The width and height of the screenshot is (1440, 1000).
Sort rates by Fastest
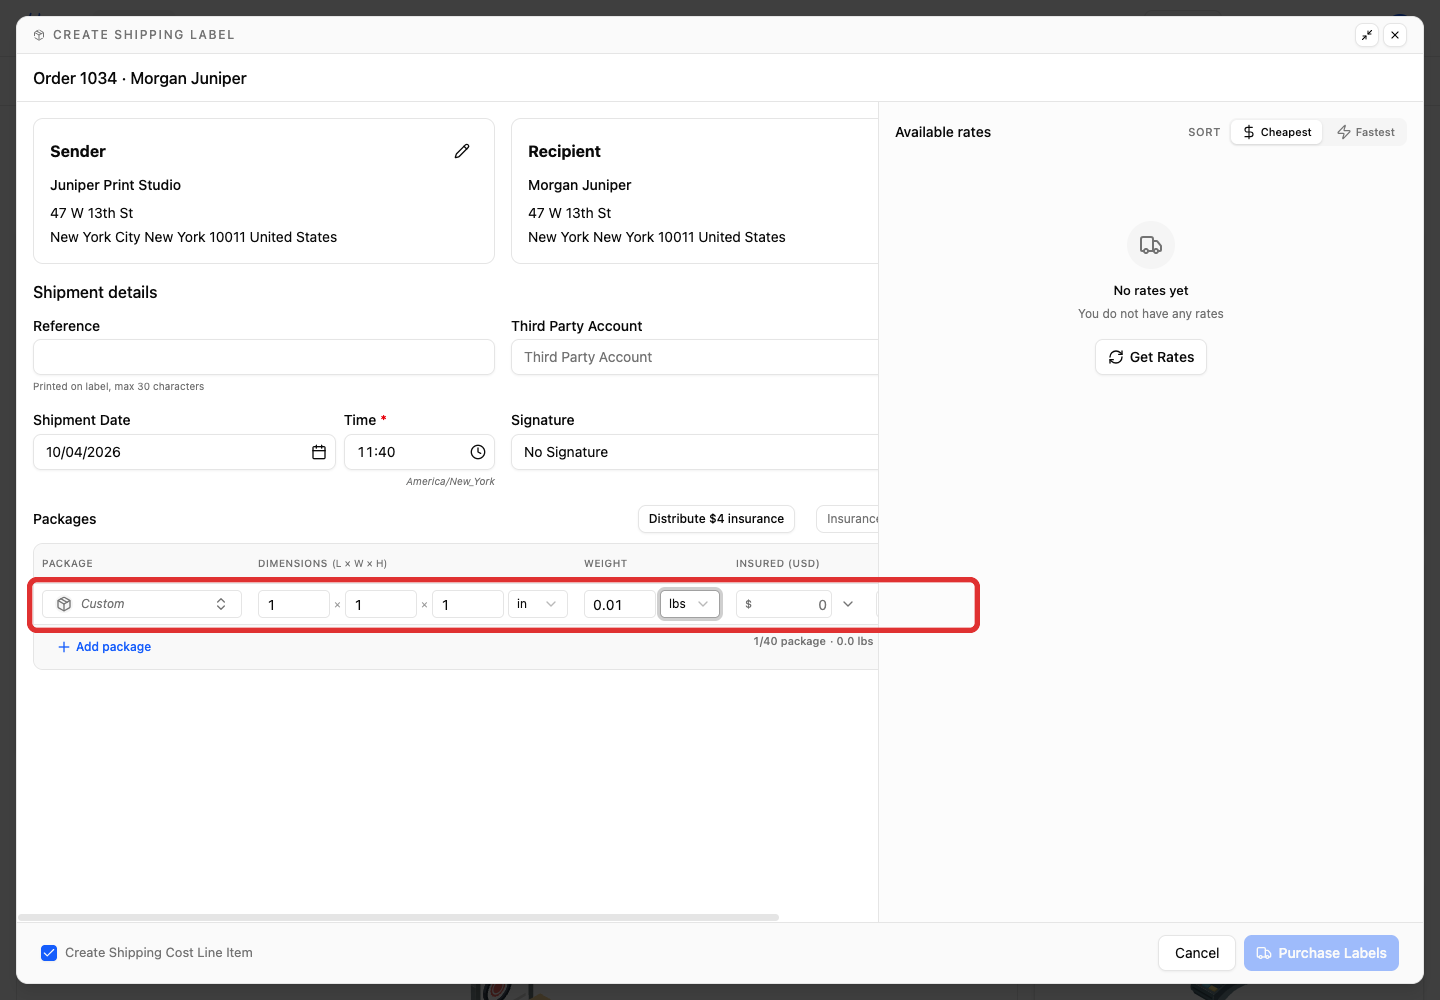coord(1366,132)
